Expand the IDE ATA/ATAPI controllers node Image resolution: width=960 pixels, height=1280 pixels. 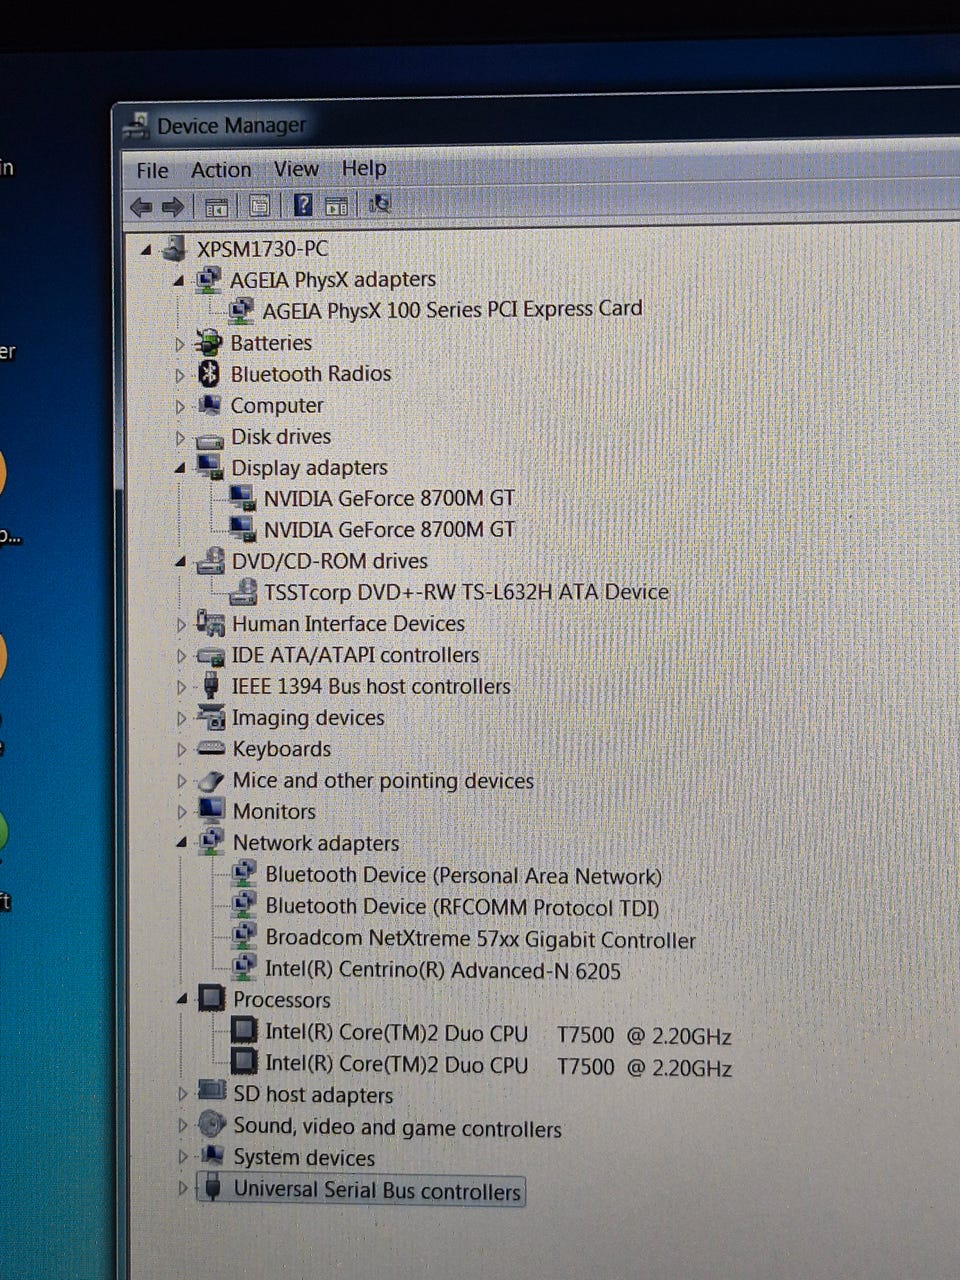(x=181, y=656)
